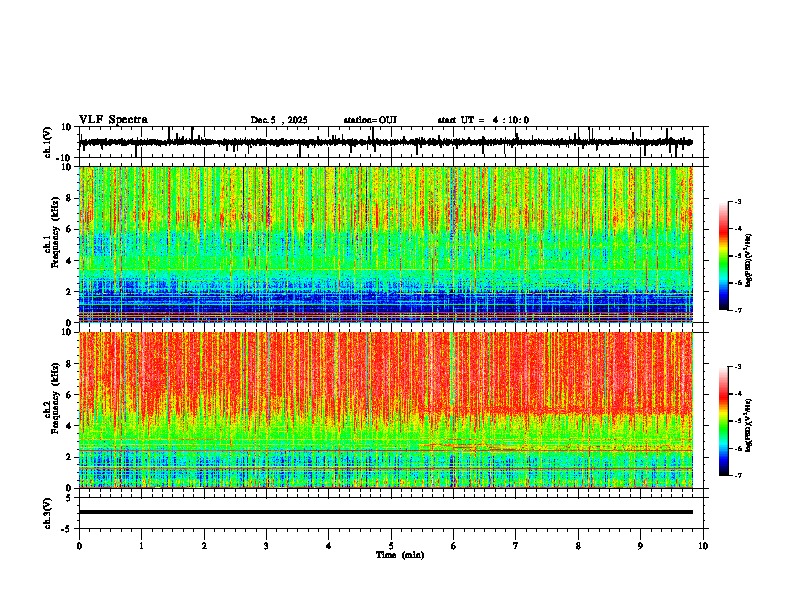Click the "8" tick on ch.2 frequency axis
Screen dimensions: 792x612
click(x=70, y=364)
